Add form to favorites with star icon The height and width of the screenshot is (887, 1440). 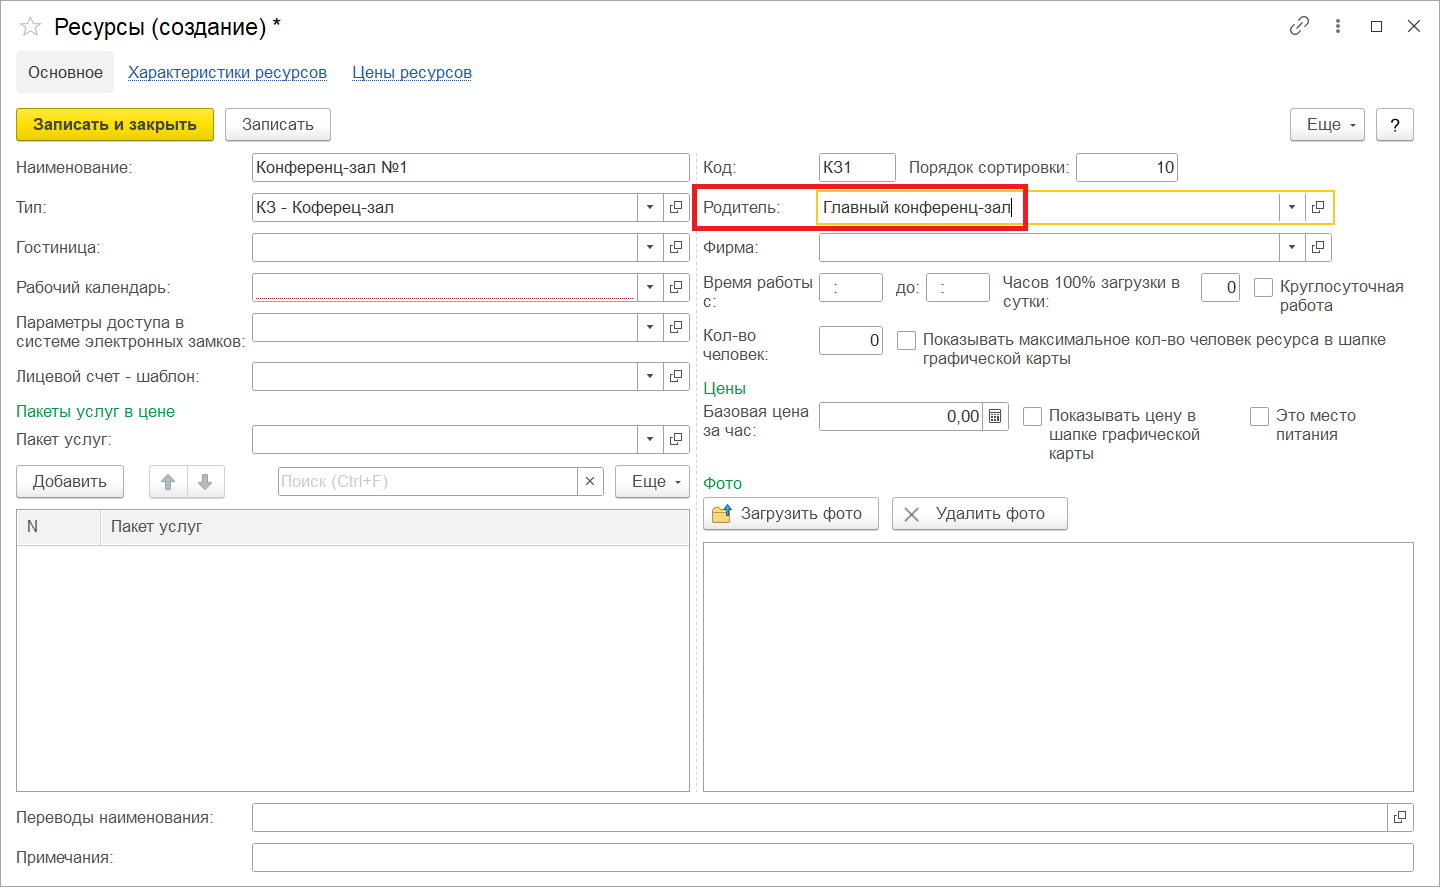pos(30,27)
